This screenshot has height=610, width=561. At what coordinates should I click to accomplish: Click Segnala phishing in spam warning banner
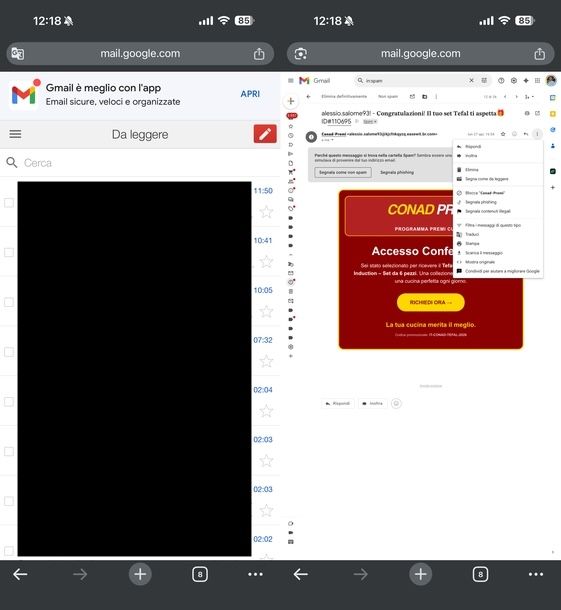[397, 172]
